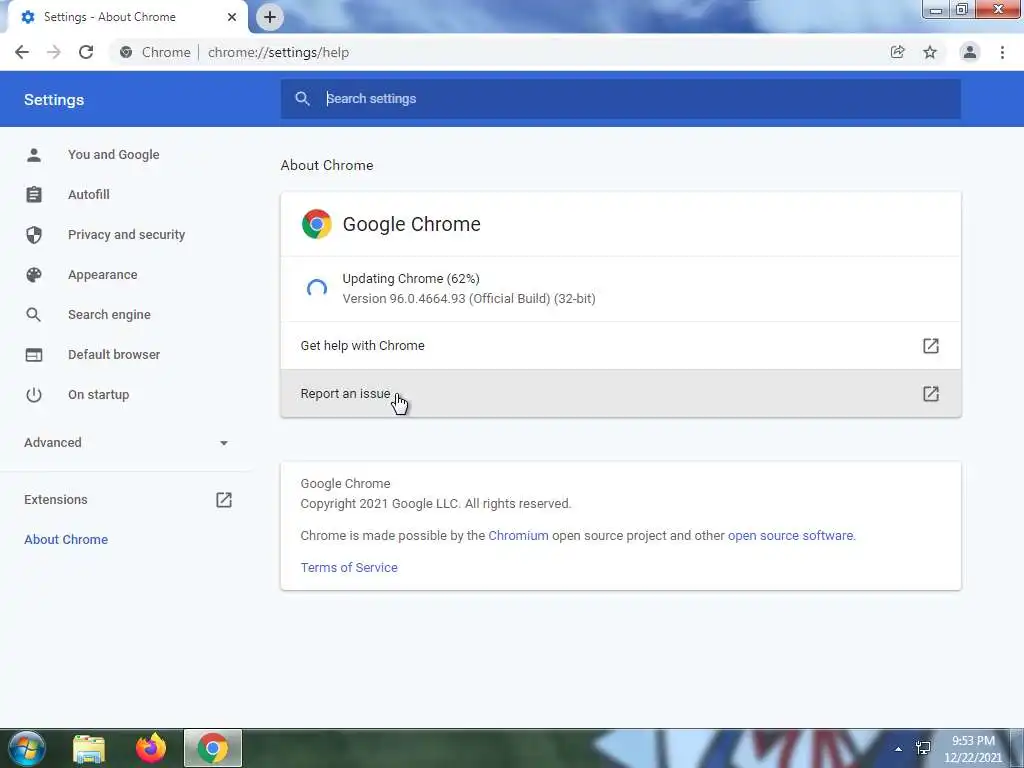Viewport: 1024px width, 768px height.
Task: Click the person icon beside You and Google
Action: pyautogui.click(x=34, y=155)
